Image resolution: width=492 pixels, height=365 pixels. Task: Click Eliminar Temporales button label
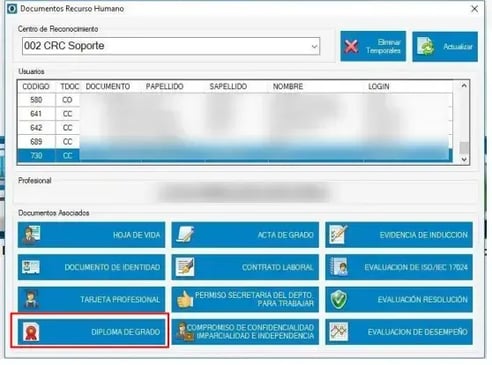pyautogui.click(x=383, y=46)
